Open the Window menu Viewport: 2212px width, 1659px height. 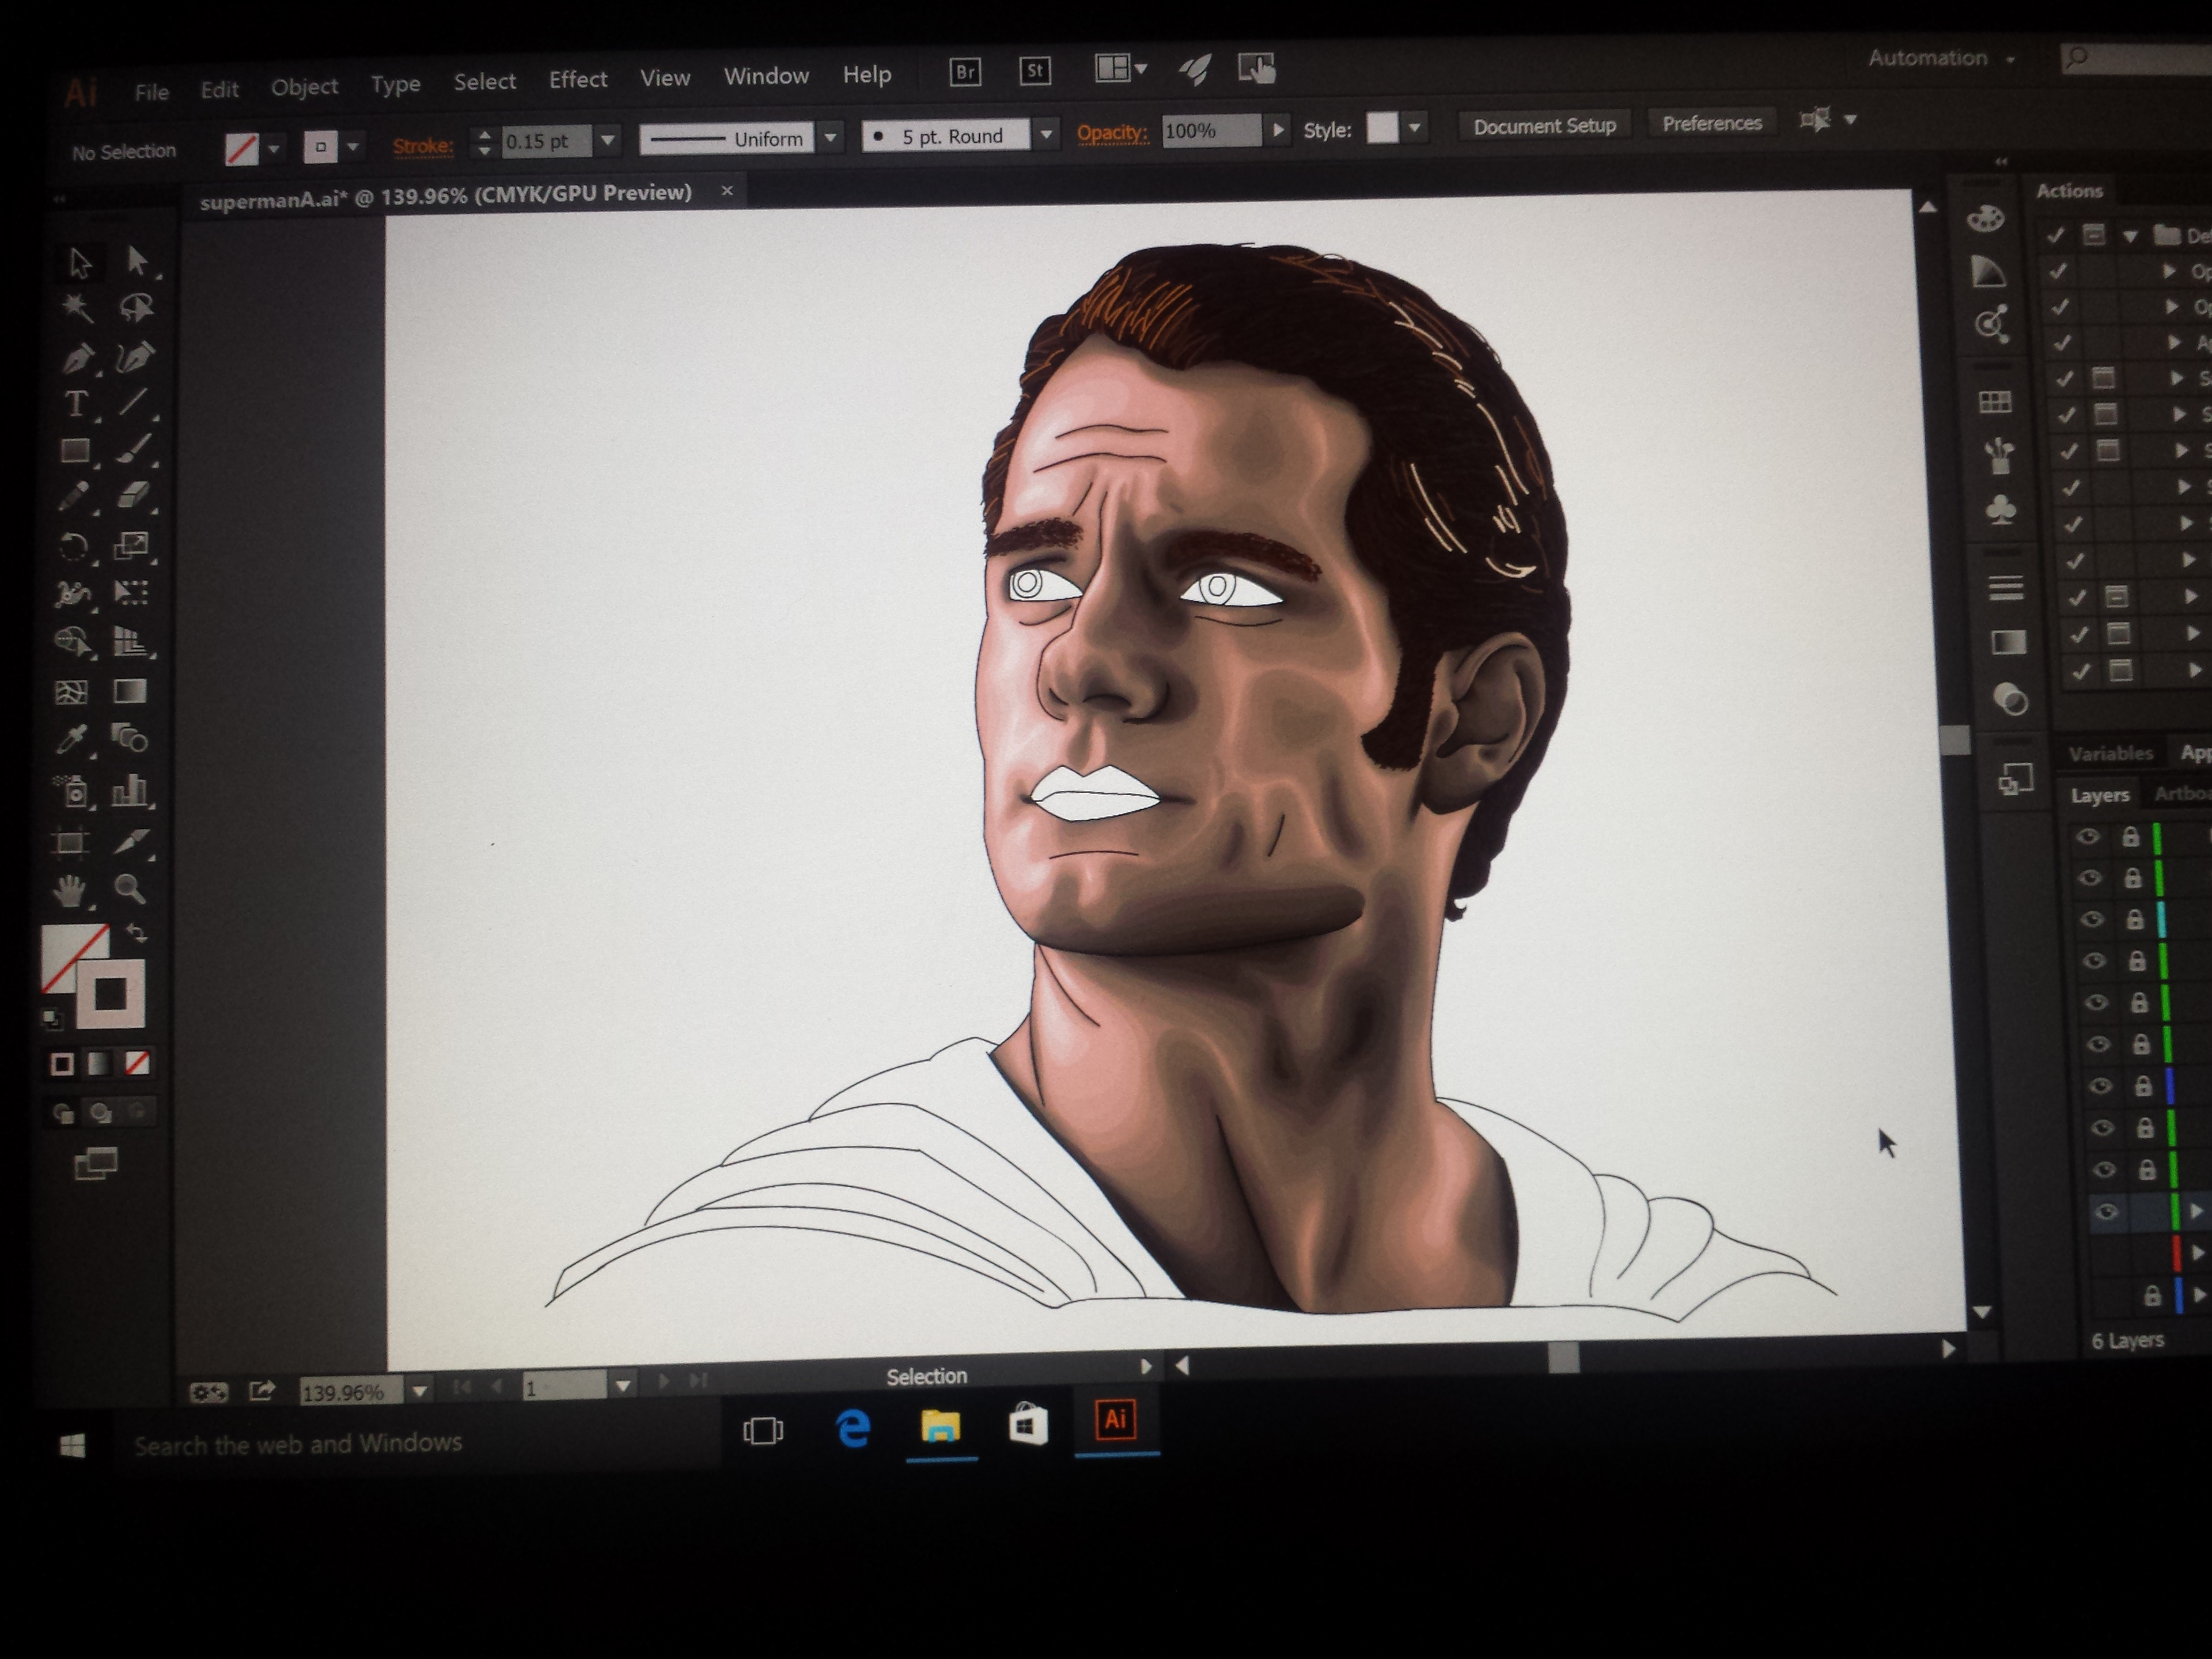766,76
